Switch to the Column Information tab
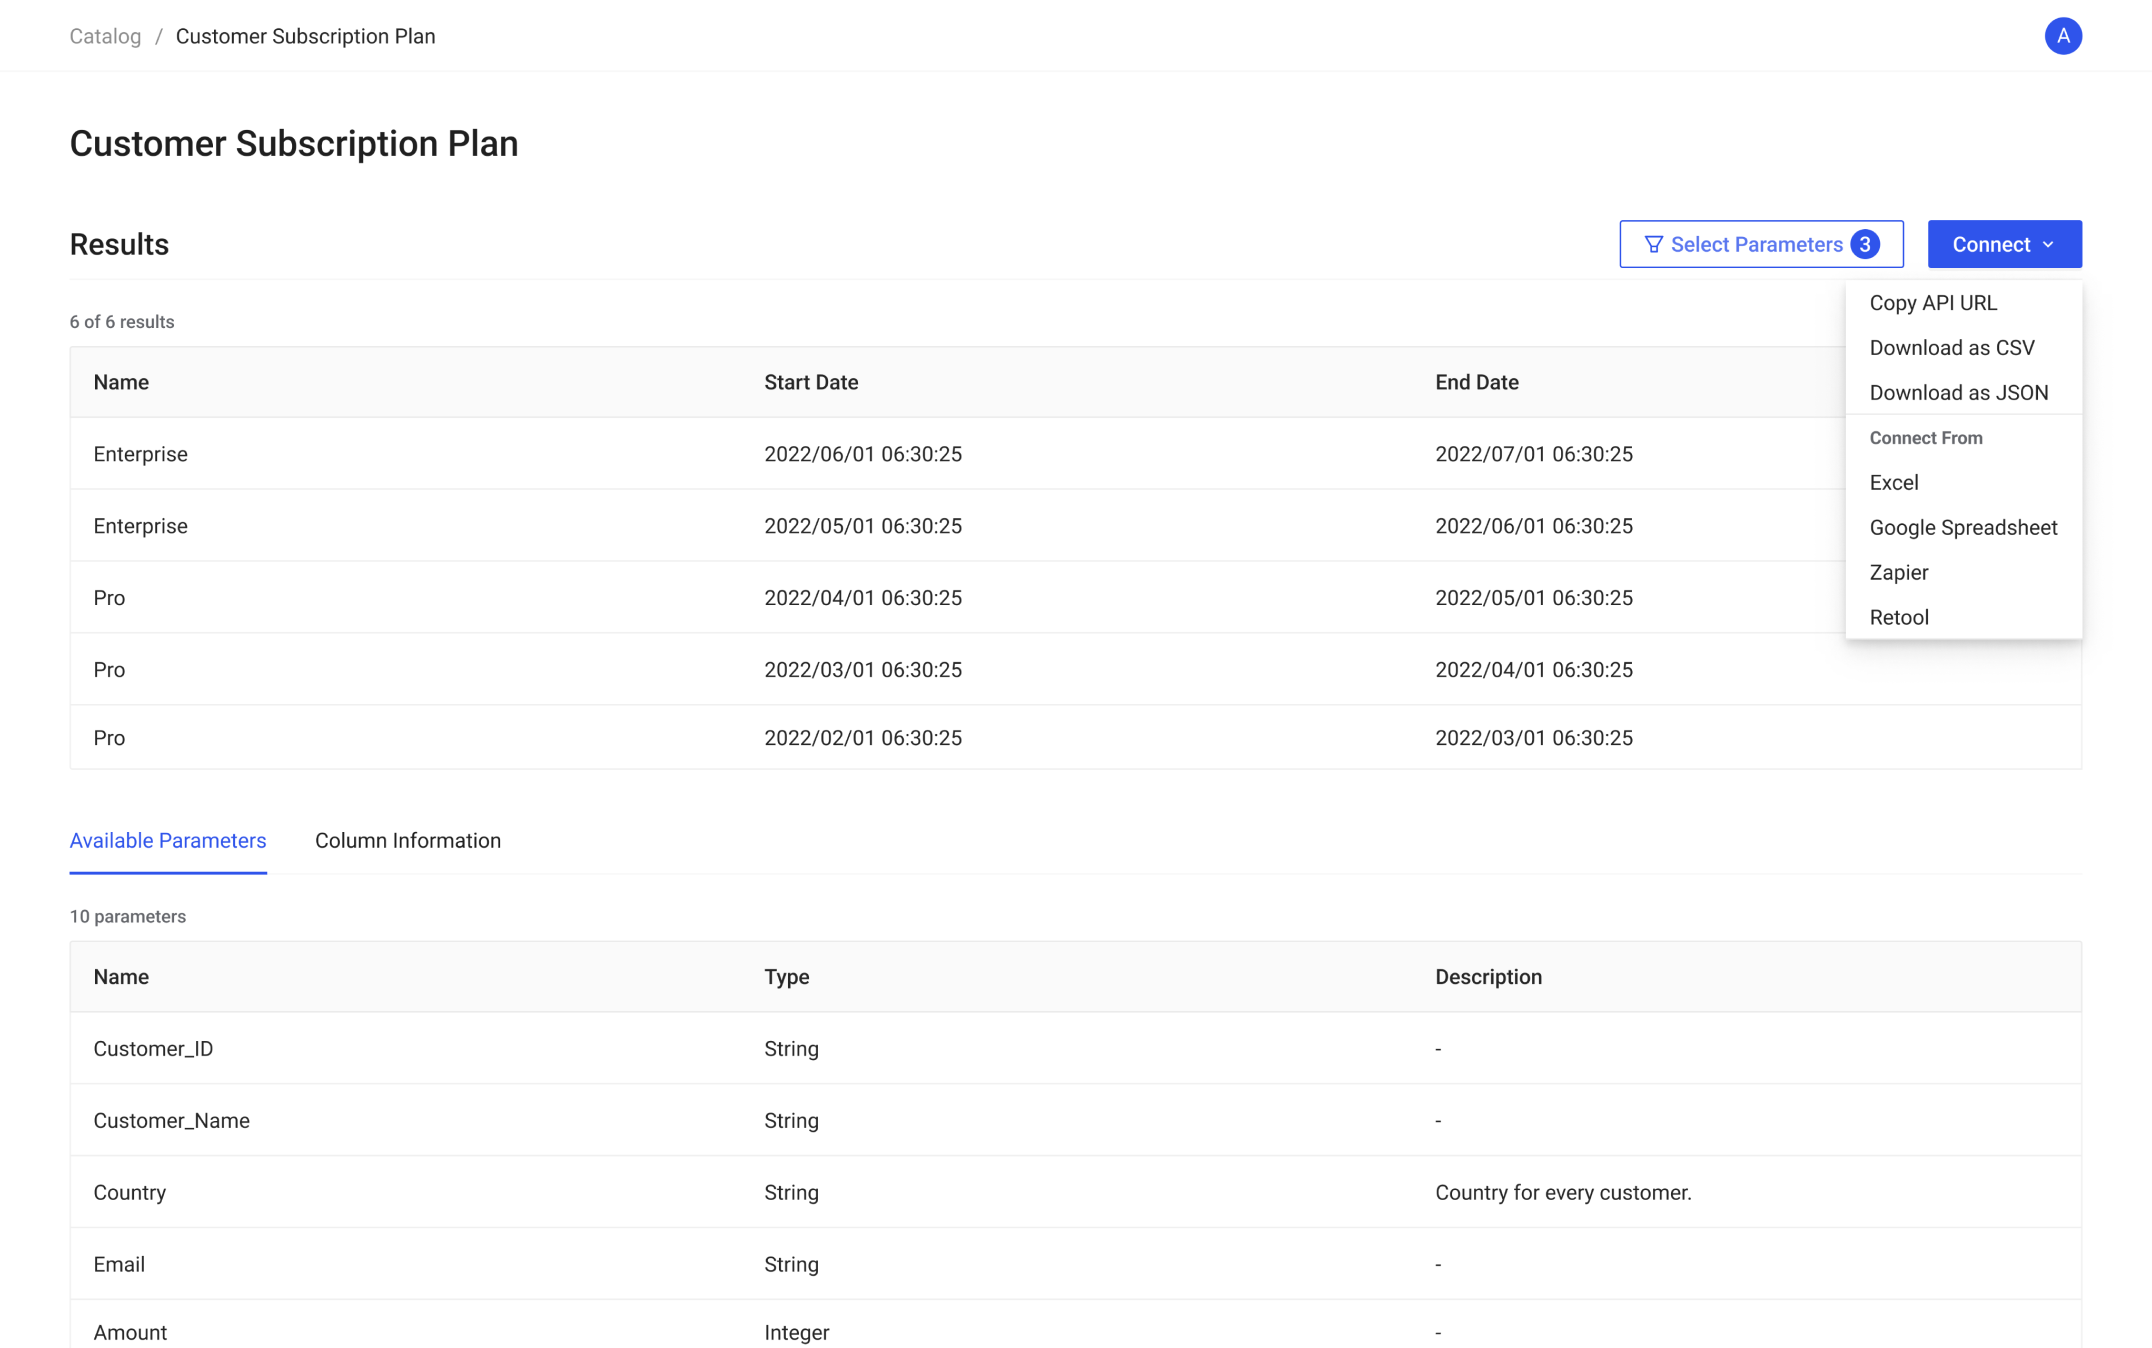The image size is (2152, 1348). [407, 841]
